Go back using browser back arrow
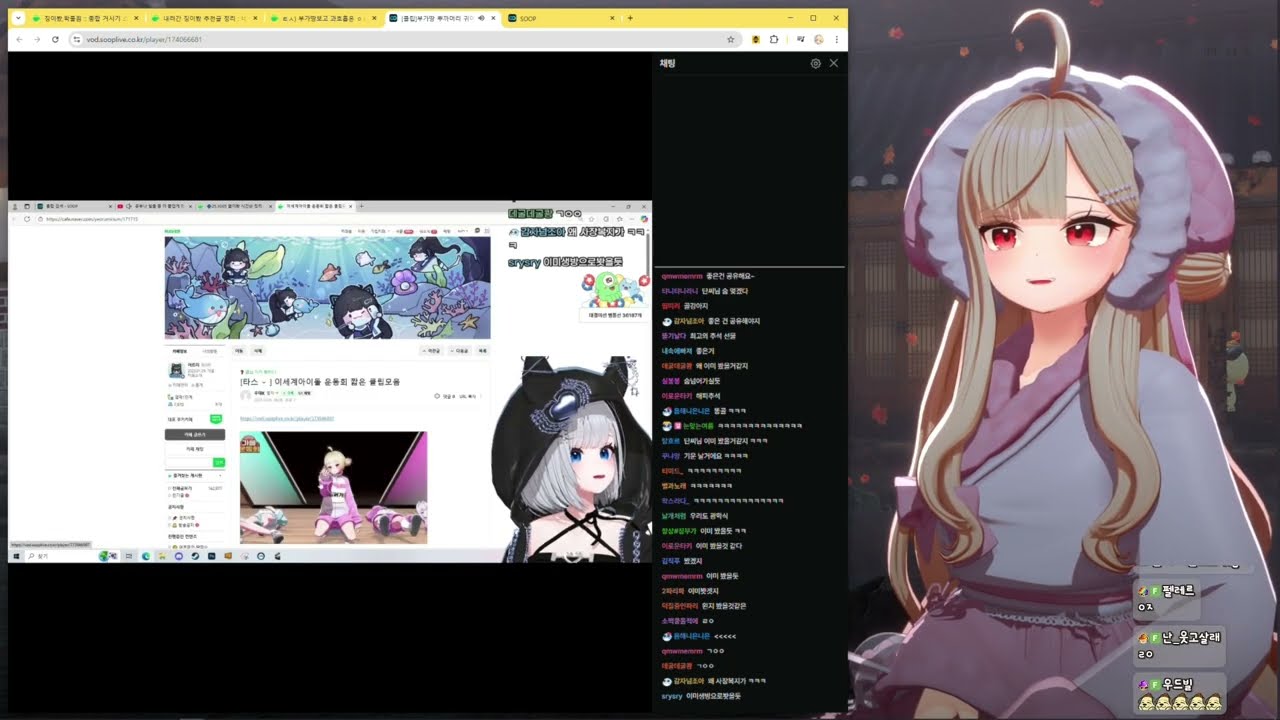Screen dimensions: 1280x720 click(x=19, y=39)
